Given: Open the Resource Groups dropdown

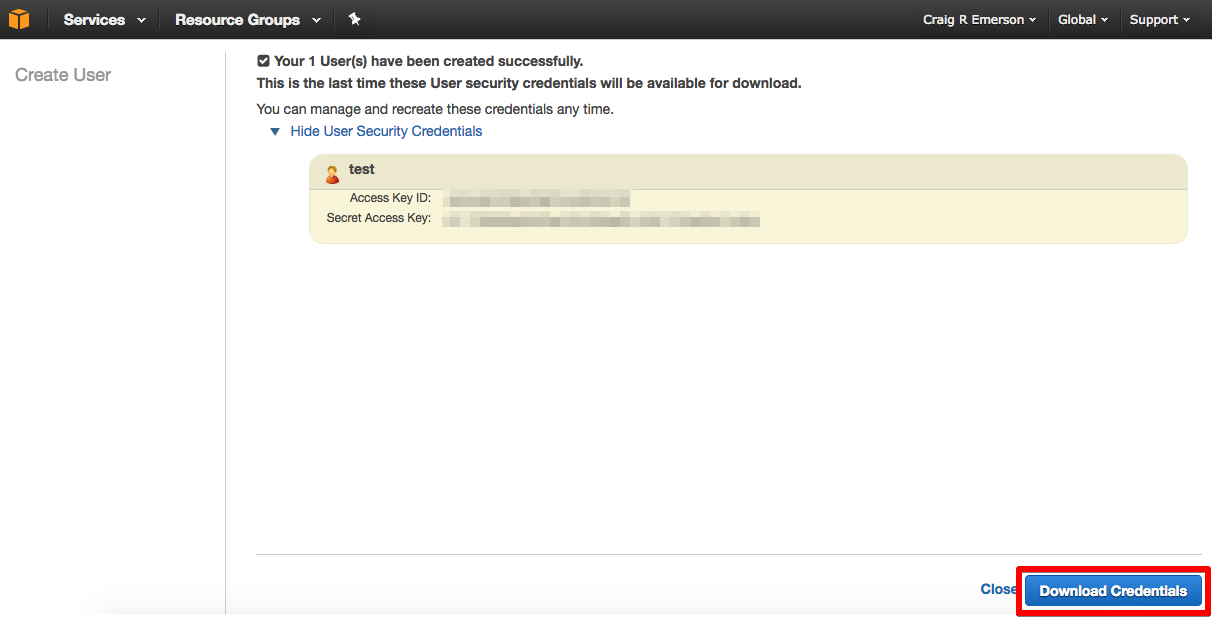Looking at the screenshot, I should tap(248, 20).
